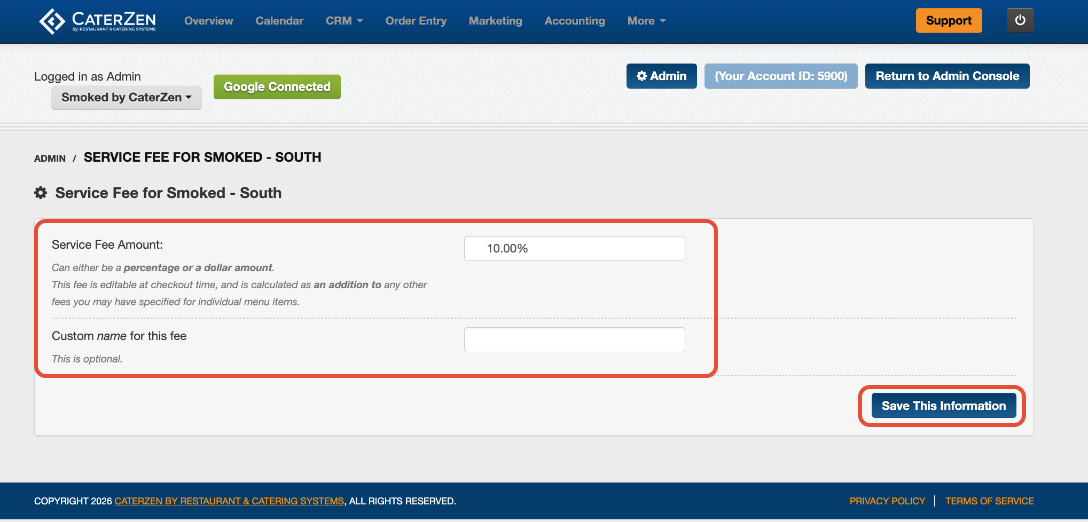Click the custom fee name input field
The image size is (1088, 522).
[575, 340]
